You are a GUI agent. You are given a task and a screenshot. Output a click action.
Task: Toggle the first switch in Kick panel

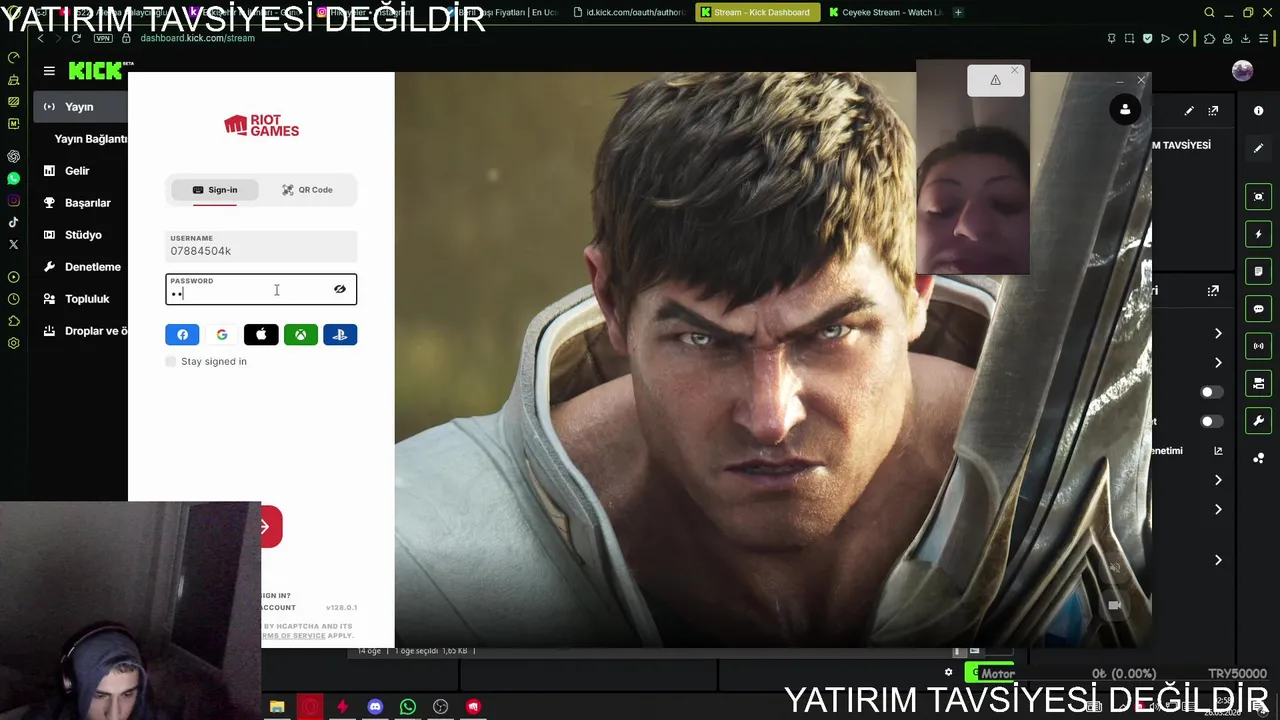pyautogui.click(x=1211, y=392)
